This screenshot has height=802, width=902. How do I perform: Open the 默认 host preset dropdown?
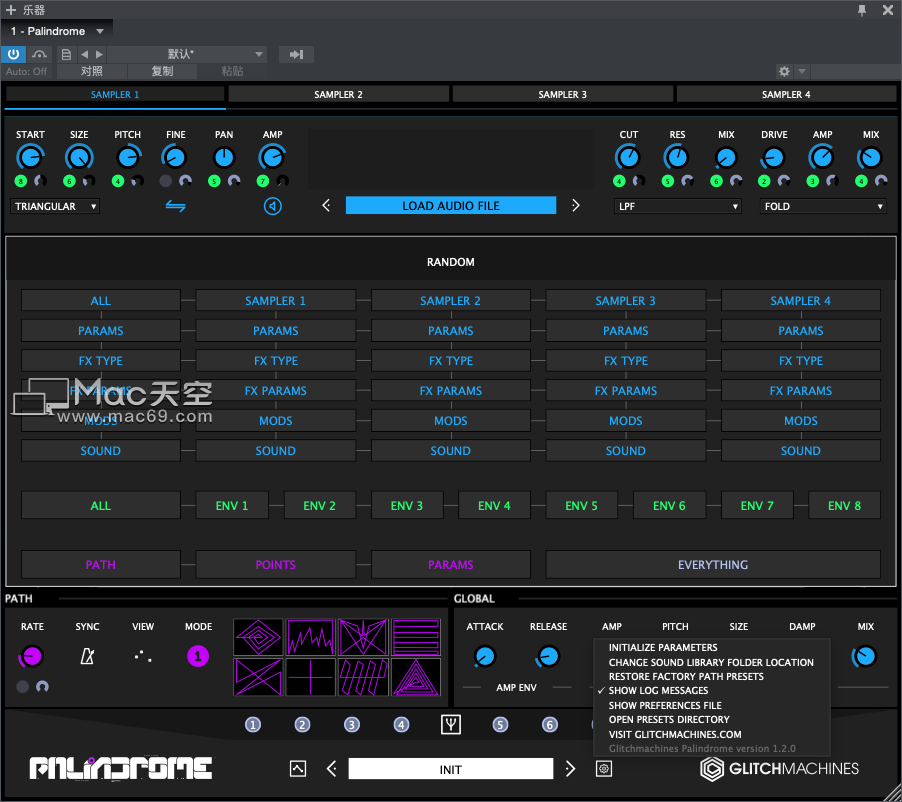tap(187, 54)
